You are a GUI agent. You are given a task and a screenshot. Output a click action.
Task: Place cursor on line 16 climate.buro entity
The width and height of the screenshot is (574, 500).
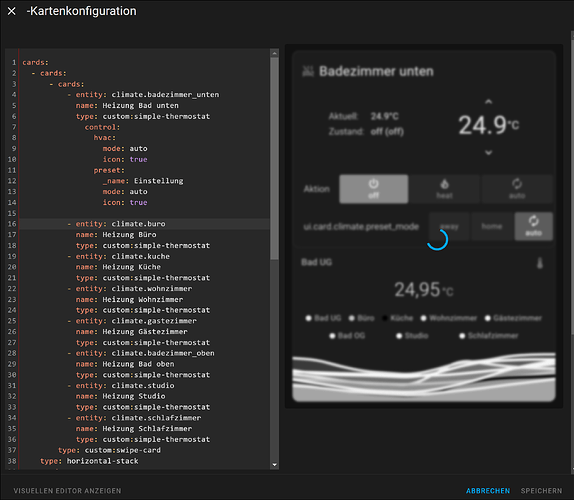coord(138,224)
